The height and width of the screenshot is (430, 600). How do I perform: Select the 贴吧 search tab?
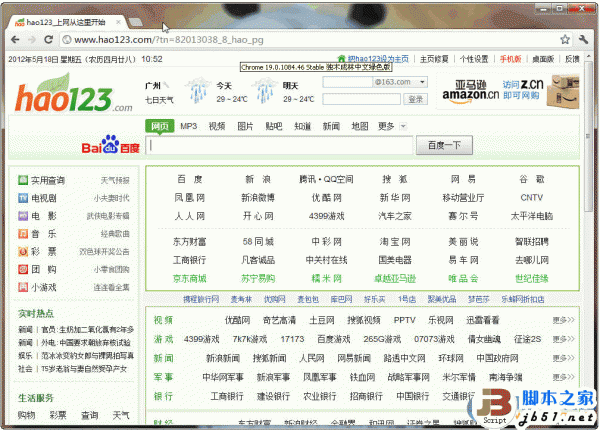[x=274, y=126]
